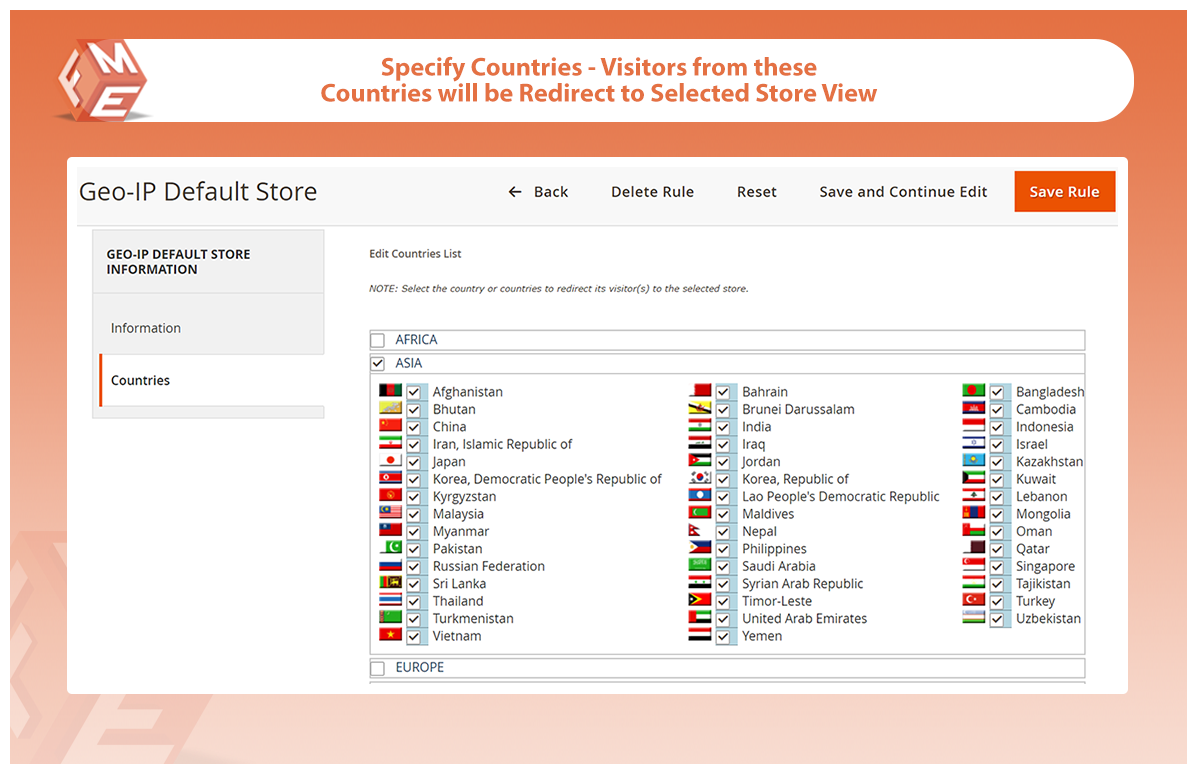The width and height of the screenshot is (1197, 774).
Task: Click the India flag icon
Action: point(699,426)
